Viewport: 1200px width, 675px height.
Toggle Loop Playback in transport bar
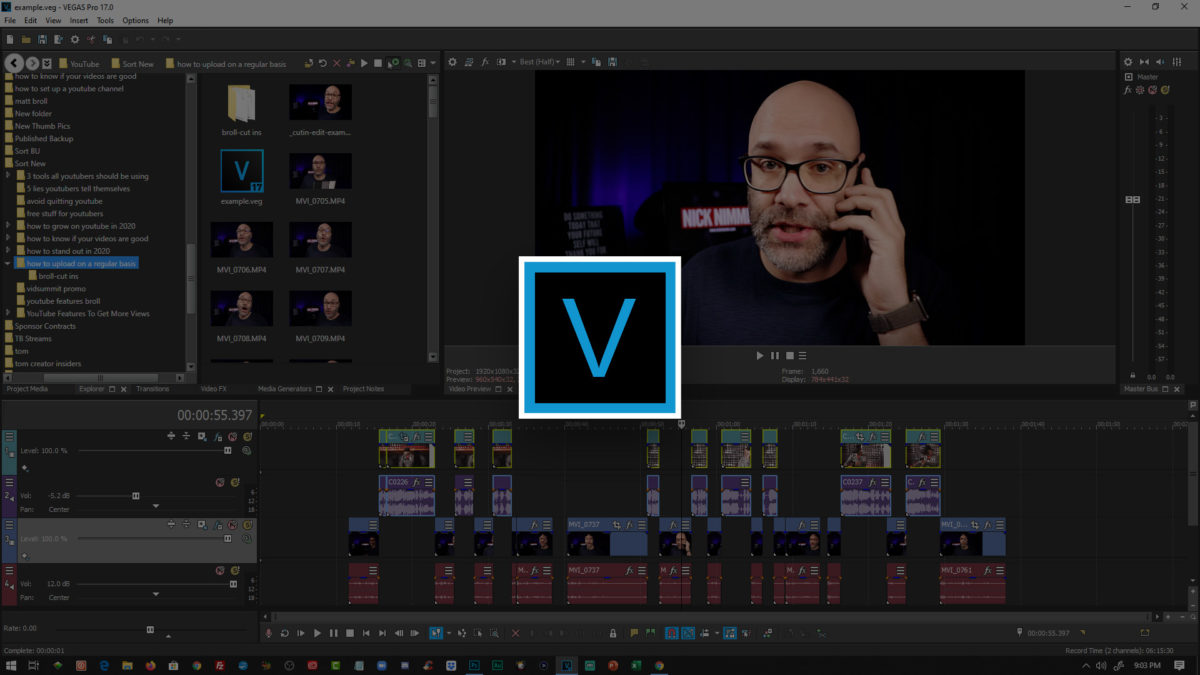coord(285,633)
